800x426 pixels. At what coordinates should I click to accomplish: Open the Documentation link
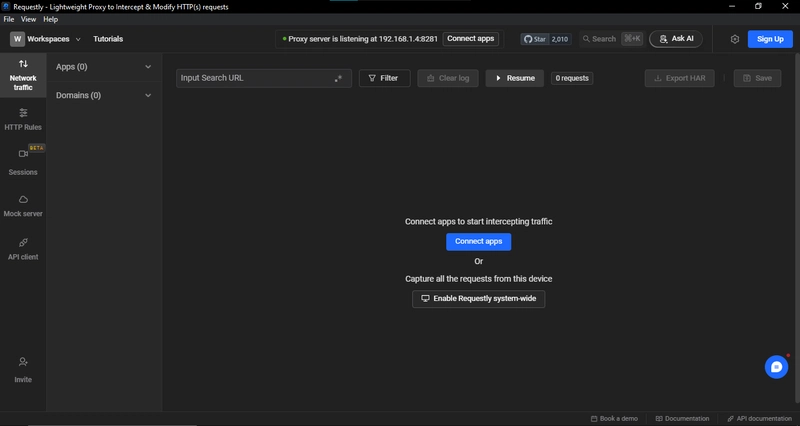[x=682, y=418]
